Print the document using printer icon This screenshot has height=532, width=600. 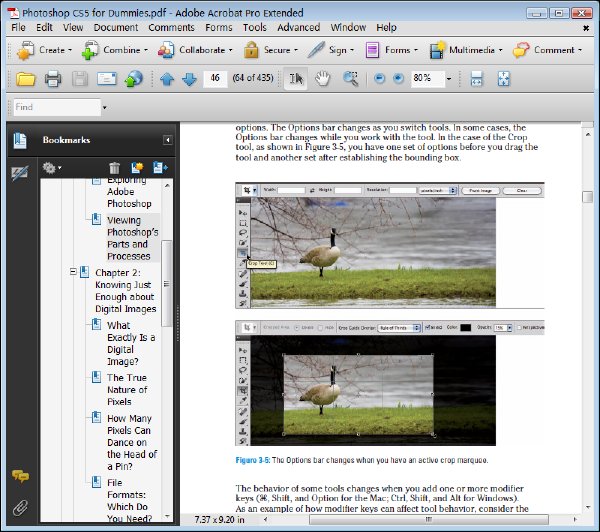53,79
